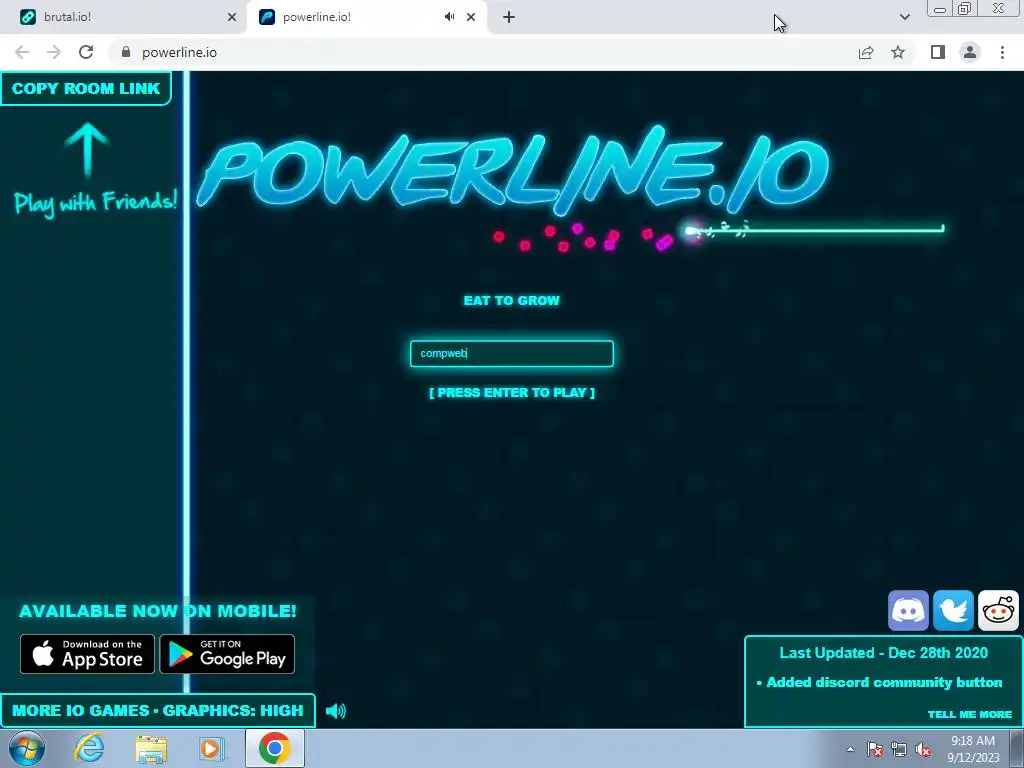Image resolution: width=1024 pixels, height=768 pixels.
Task: Click Chrome icon on taskbar
Action: click(x=275, y=748)
